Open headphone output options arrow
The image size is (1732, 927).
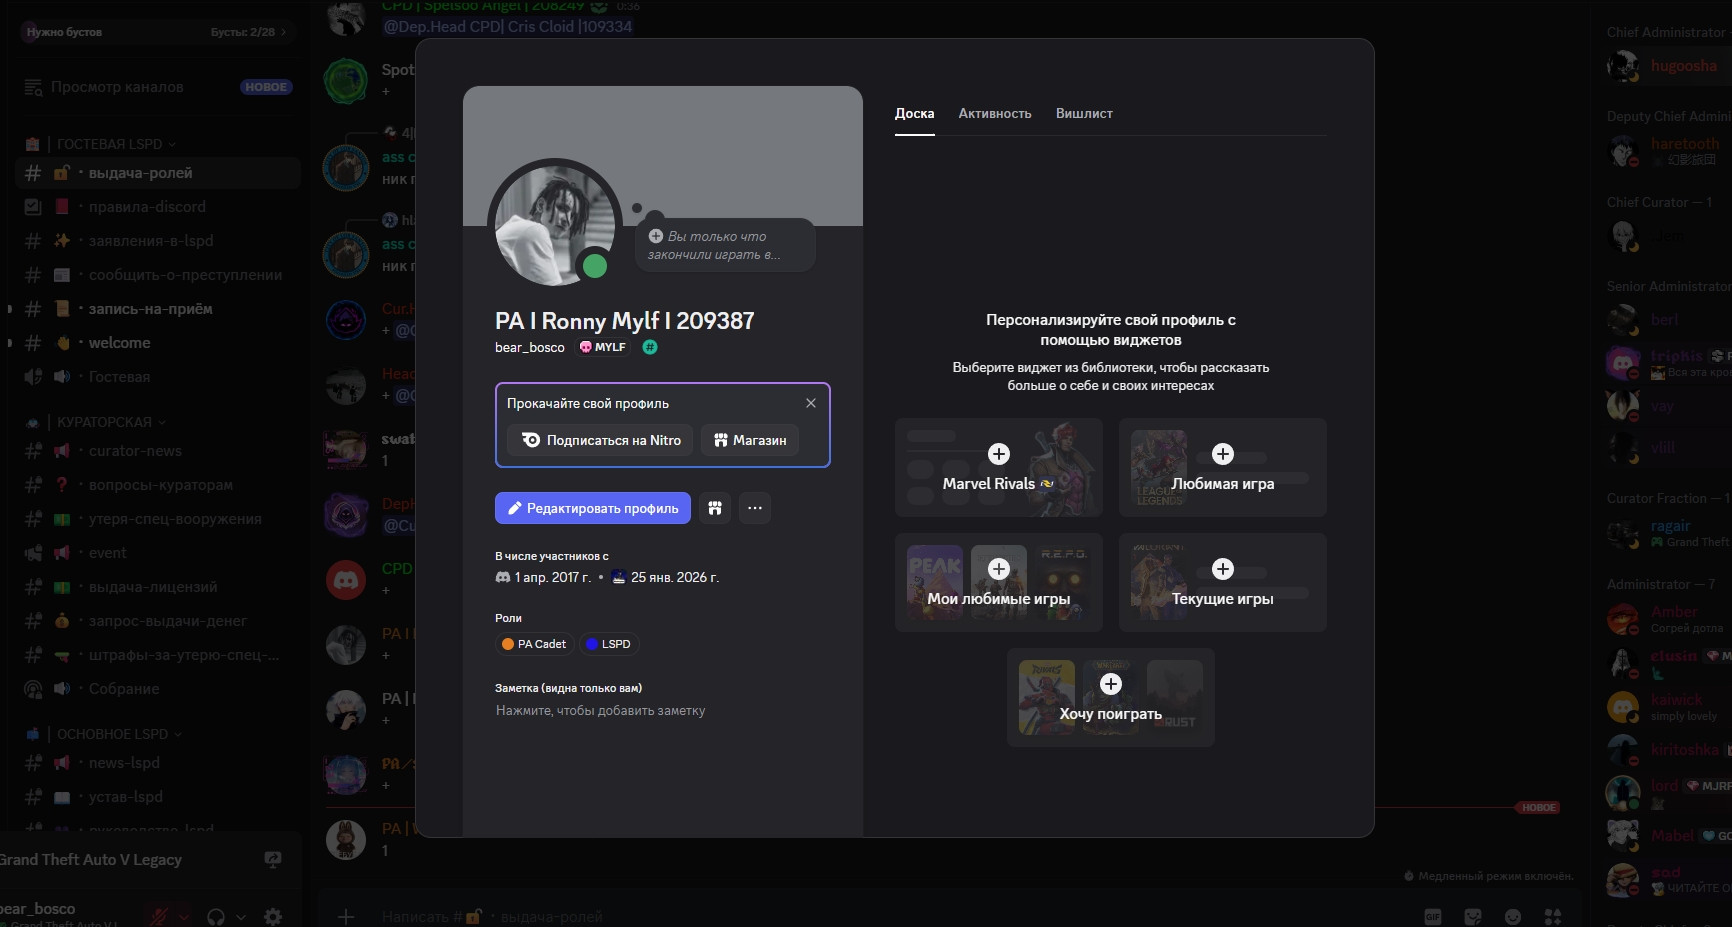tap(241, 916)
